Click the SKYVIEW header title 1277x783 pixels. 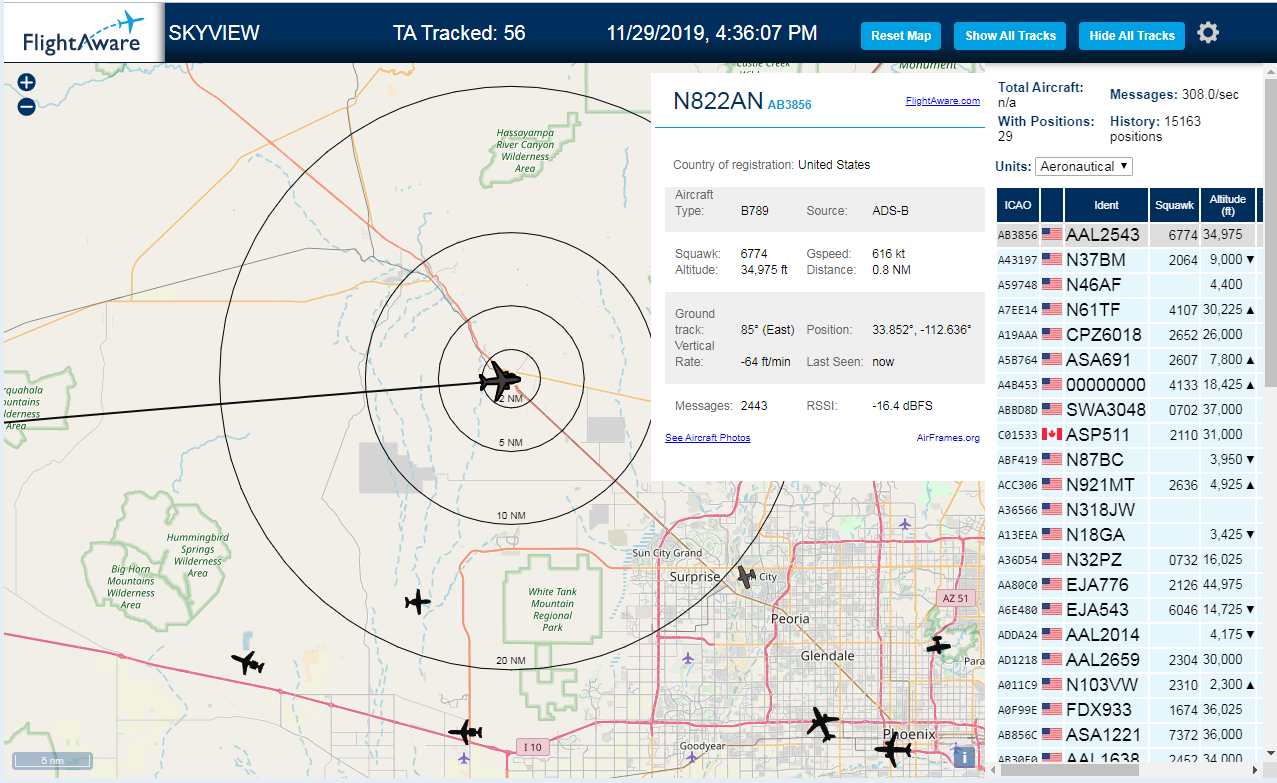pos(214,33)
